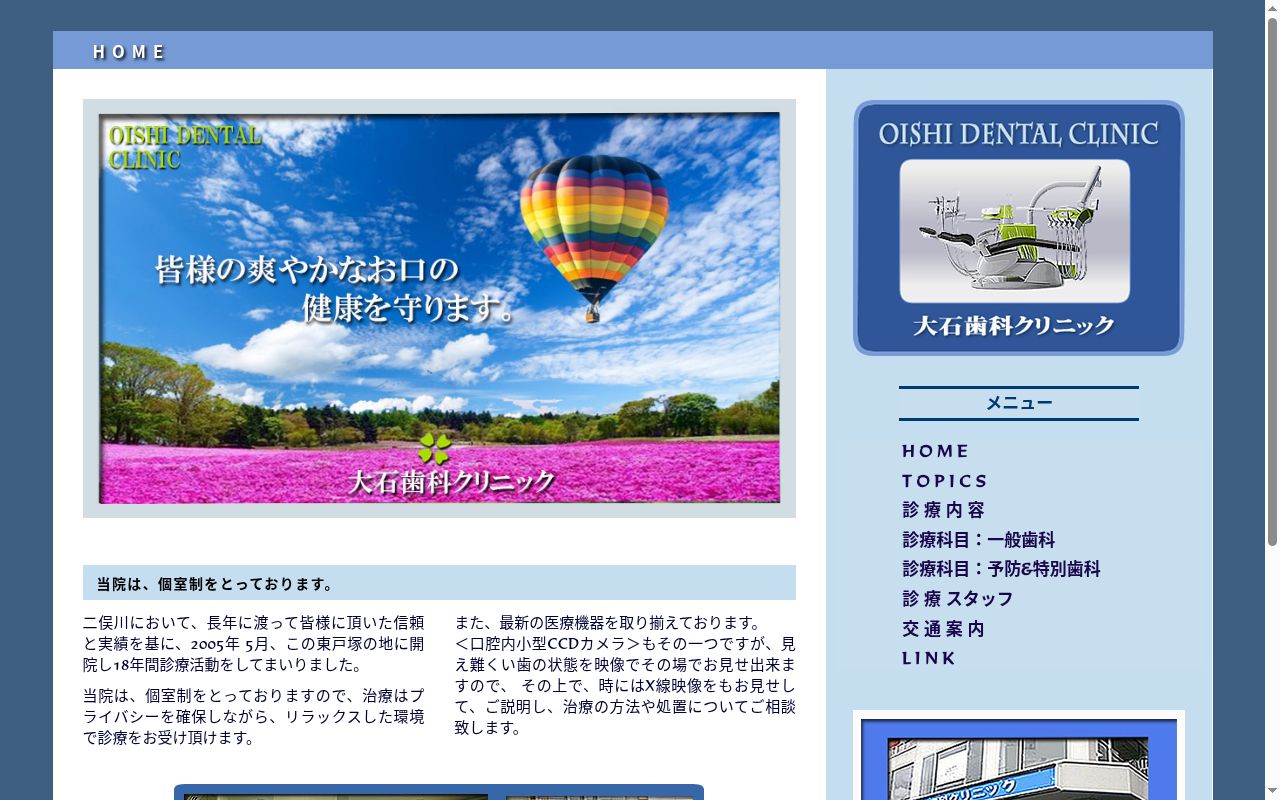Image resolution: width=1280 pixels, height=800 pixels.
Task: Click paragraph starting また、最新の医療機器
Action: 625,675
